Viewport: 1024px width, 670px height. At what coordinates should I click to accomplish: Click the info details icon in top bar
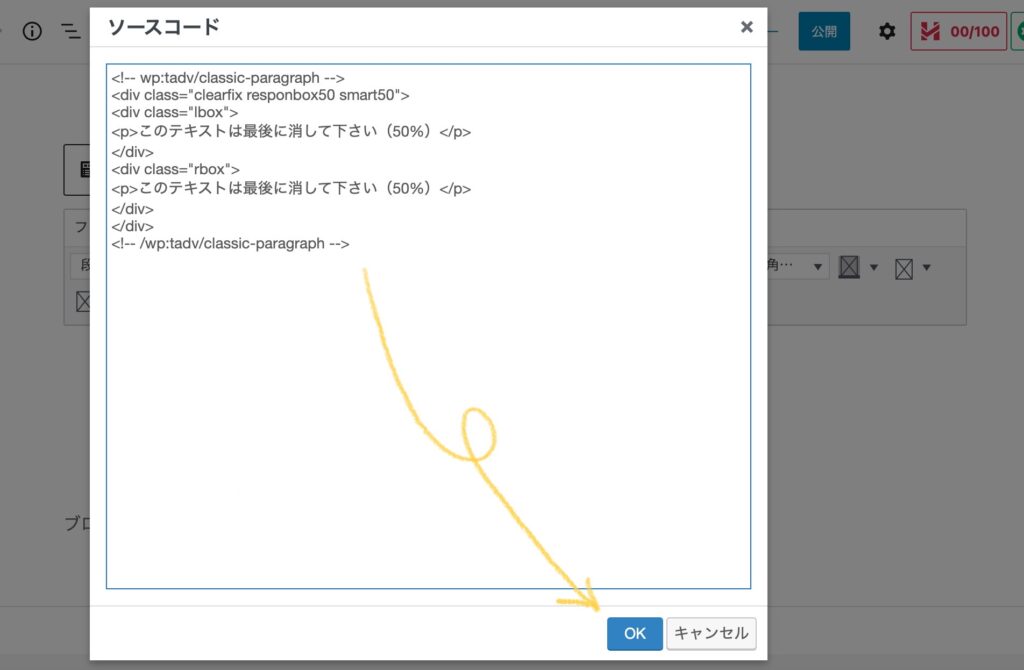32,31
